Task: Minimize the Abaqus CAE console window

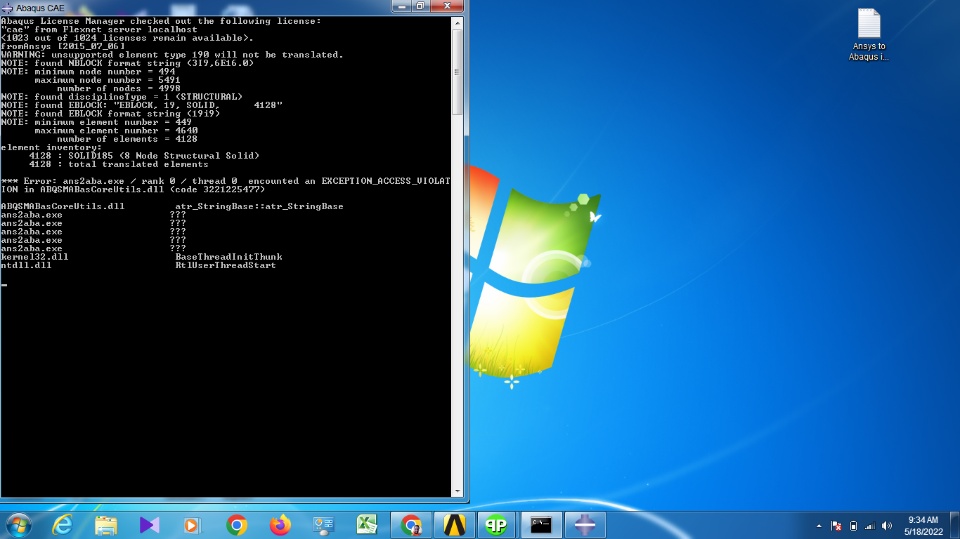Action: [402, 6]
